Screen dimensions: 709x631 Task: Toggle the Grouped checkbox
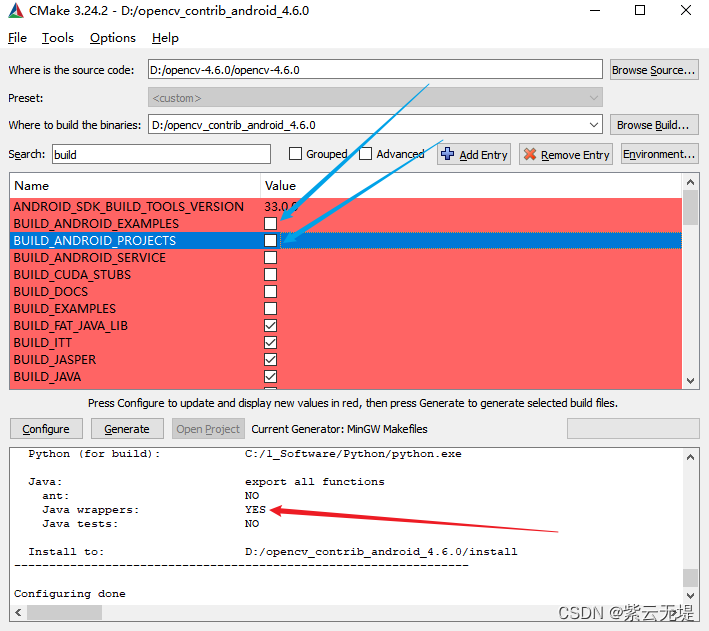pos(295,154)
